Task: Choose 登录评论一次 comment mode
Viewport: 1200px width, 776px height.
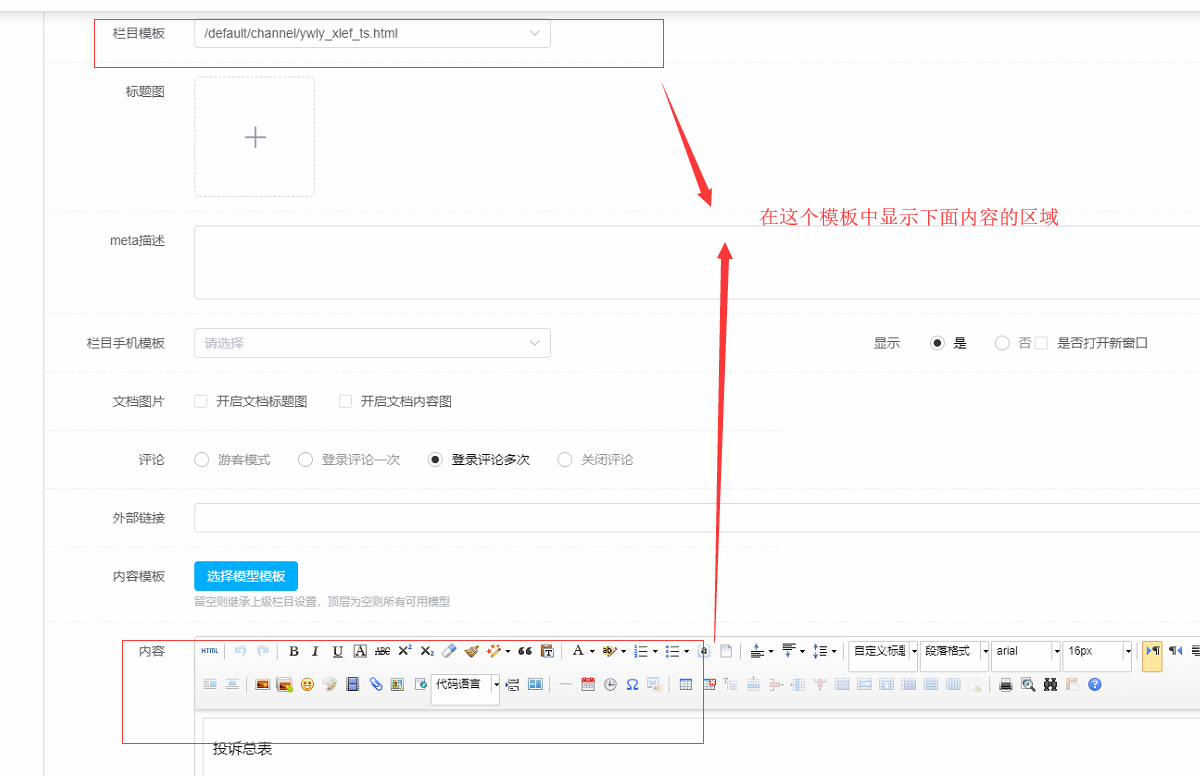Action: coord(306,460)
